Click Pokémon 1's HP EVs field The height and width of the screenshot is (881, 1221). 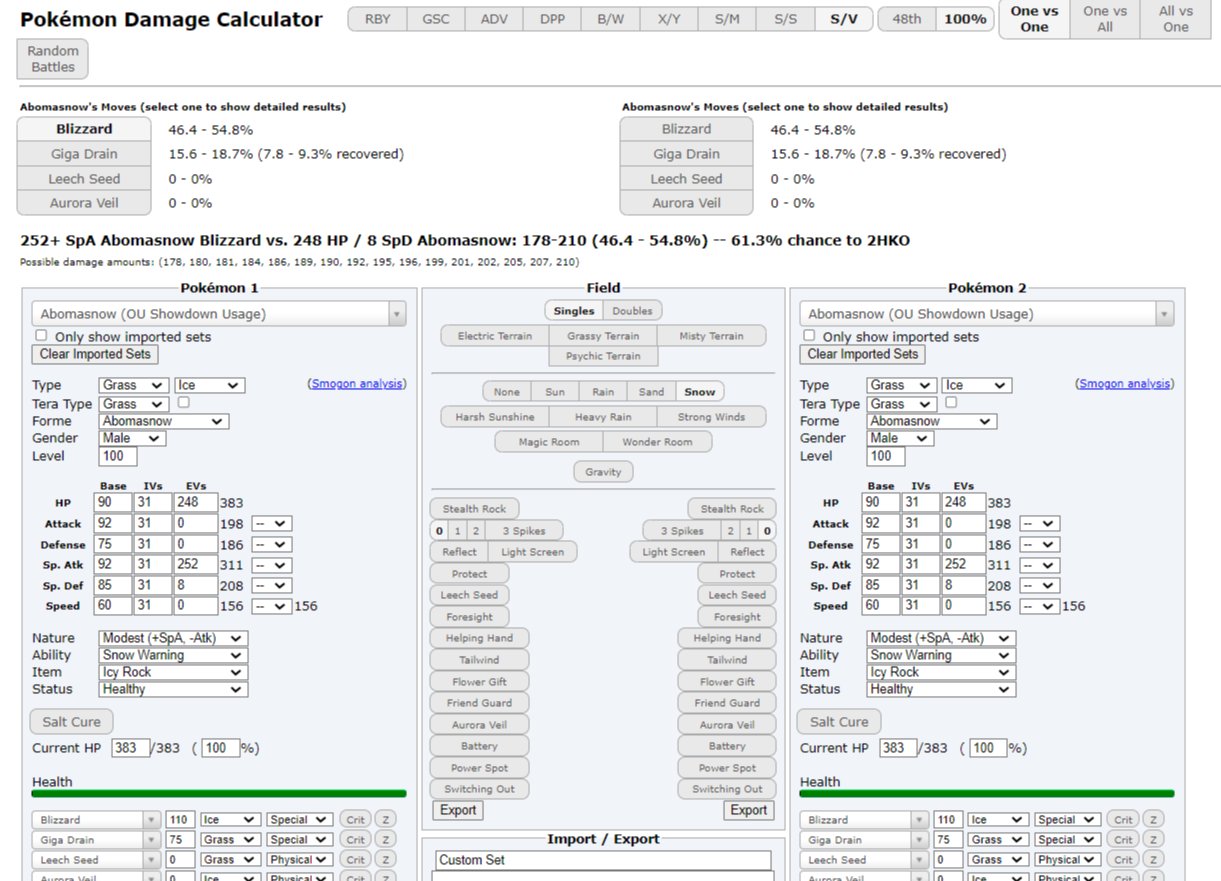195,503
